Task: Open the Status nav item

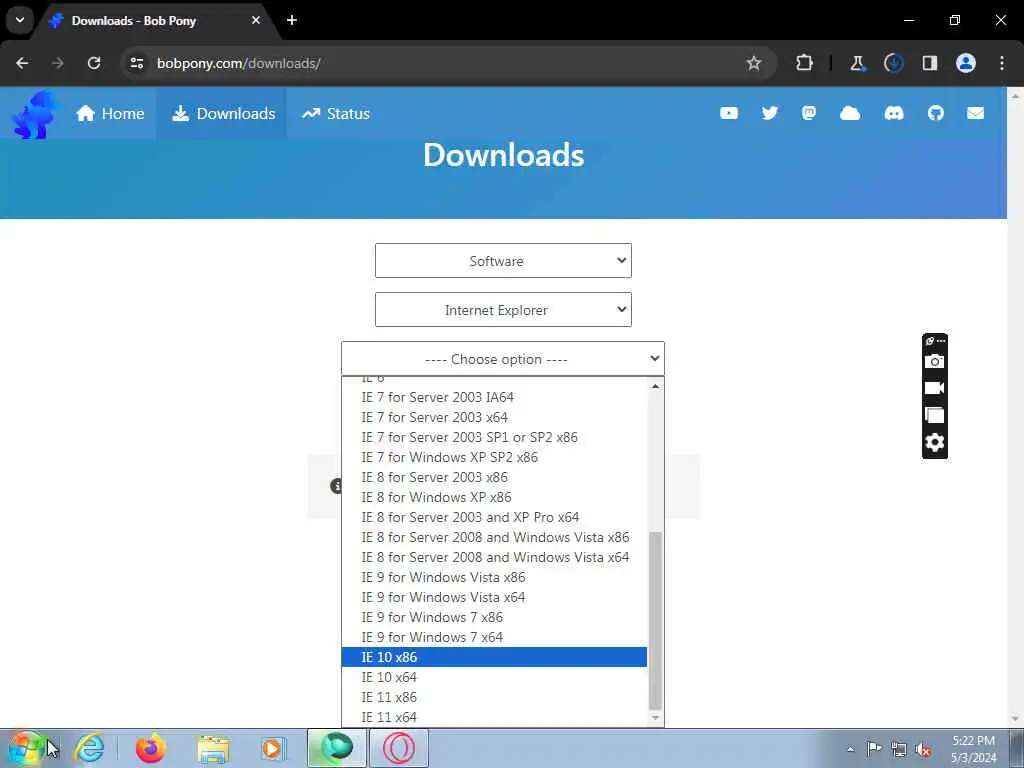Action: (x=336, y=114)
